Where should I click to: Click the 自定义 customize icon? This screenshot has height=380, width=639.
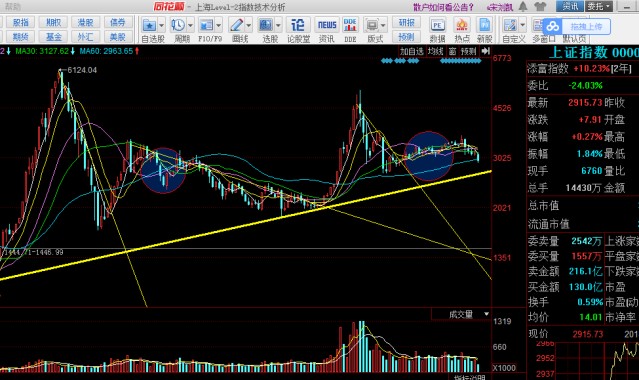(510, 25)
